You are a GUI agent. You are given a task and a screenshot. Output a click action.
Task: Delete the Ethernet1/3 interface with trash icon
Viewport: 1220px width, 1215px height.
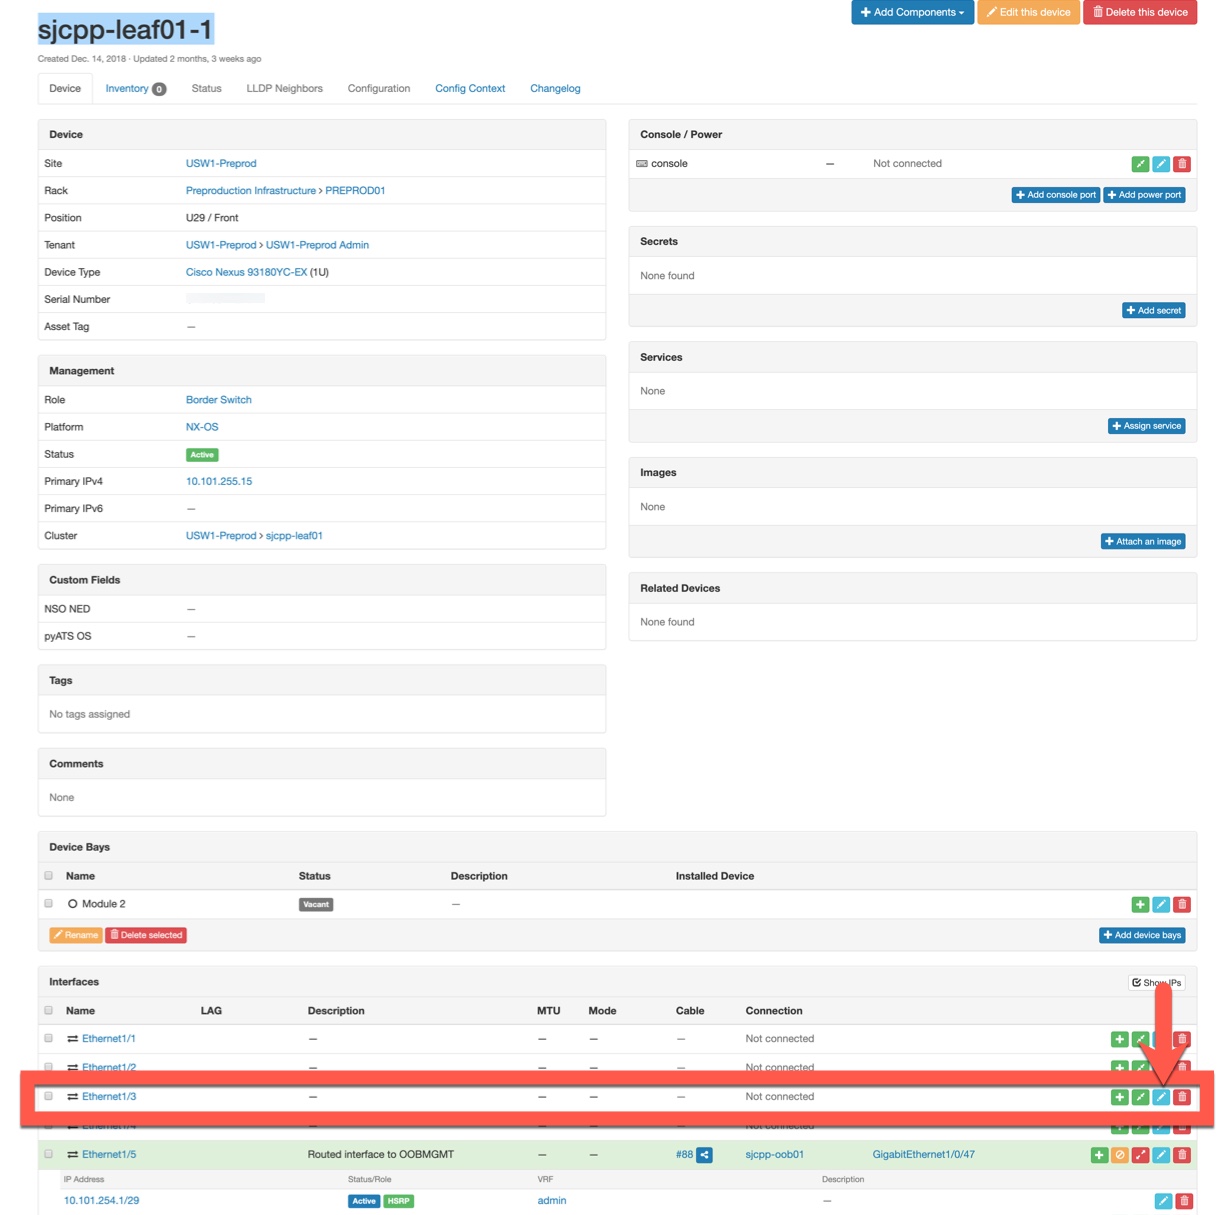tap(1182, 1097)
